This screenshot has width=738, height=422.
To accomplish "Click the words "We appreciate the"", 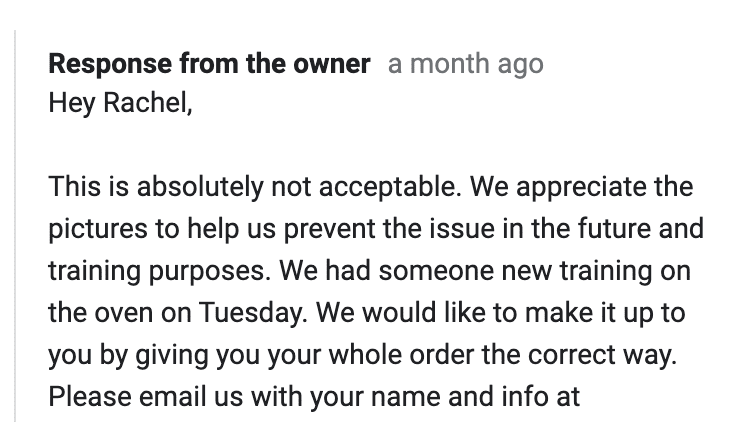I will tap(582, 187).
